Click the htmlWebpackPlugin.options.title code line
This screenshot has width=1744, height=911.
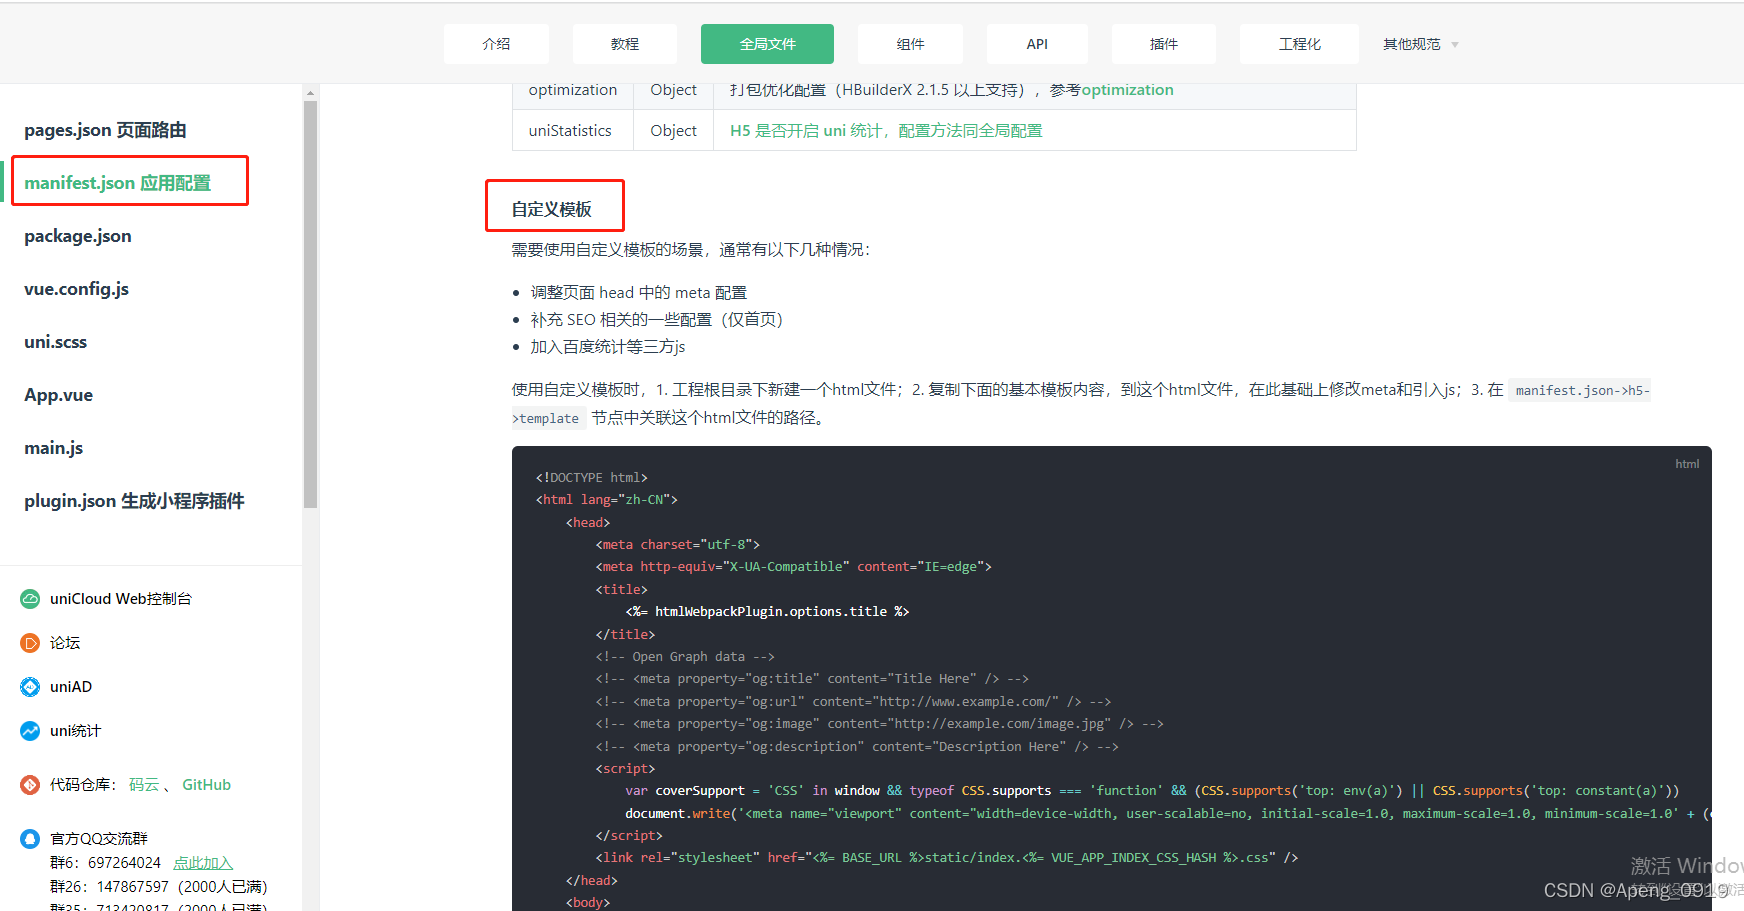click(x=767, y=612)
